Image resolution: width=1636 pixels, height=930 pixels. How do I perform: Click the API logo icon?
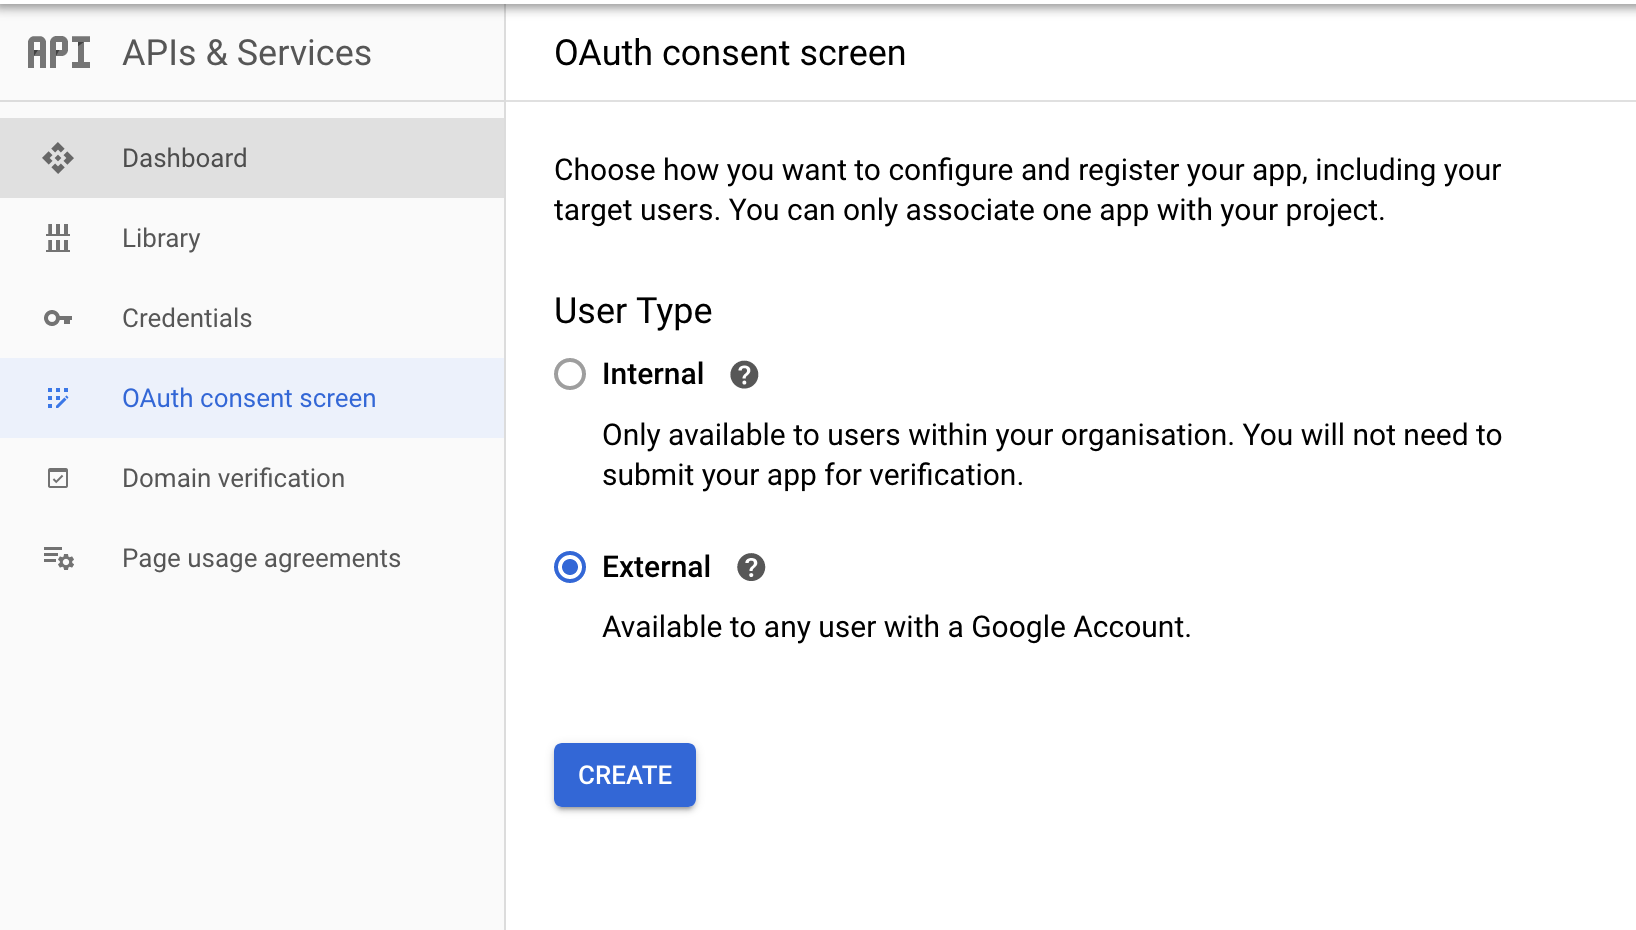tap(59, 53)
